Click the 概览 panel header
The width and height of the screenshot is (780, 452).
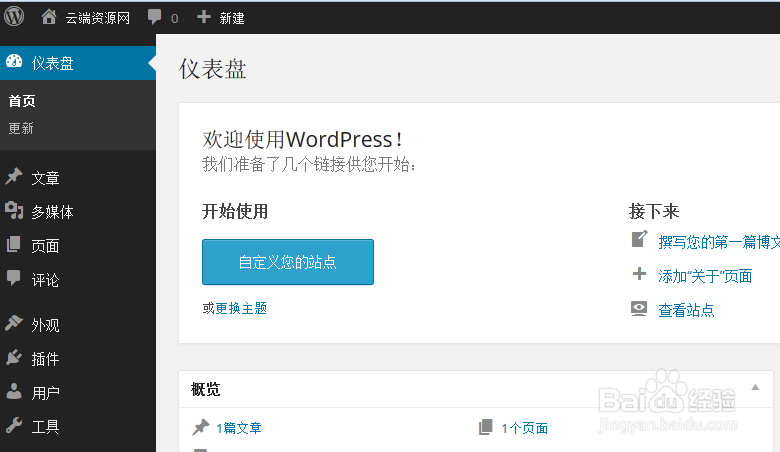tap(476, 389)
